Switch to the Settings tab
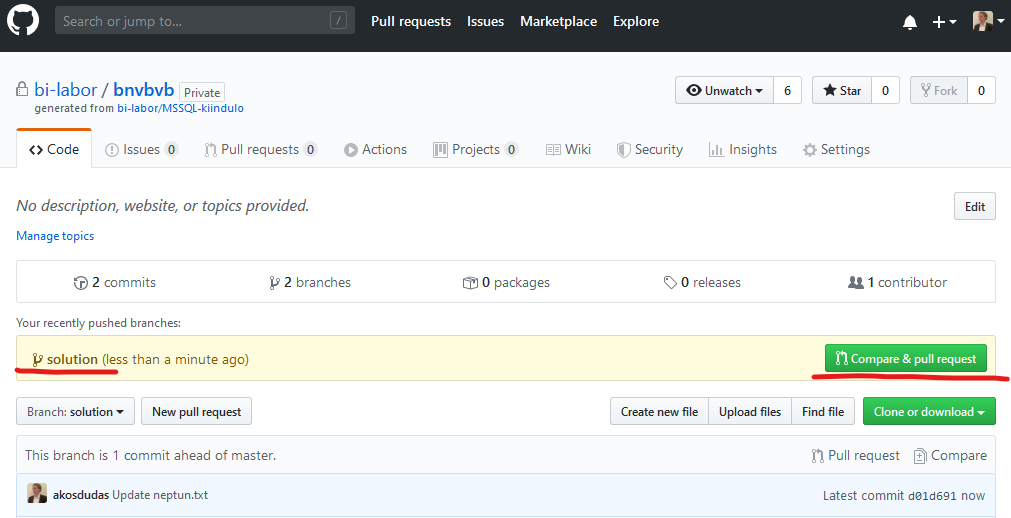Image resolution: width=1011 pixels, height=518 pixels. (836, 149)
